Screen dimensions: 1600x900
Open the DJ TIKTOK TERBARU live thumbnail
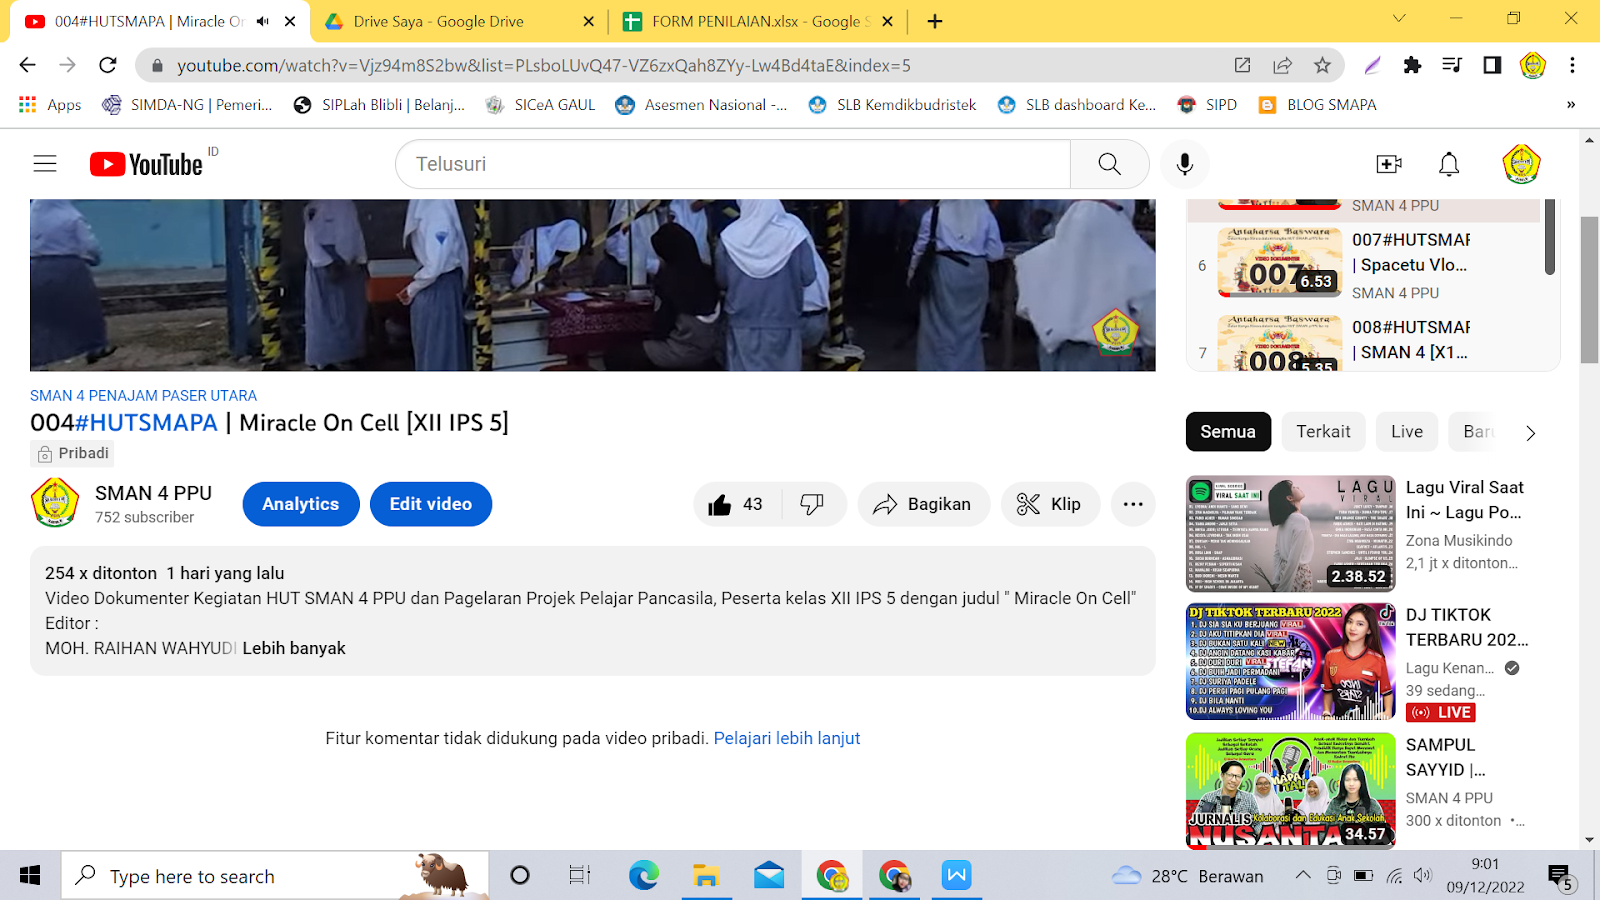click(1291, 662)
